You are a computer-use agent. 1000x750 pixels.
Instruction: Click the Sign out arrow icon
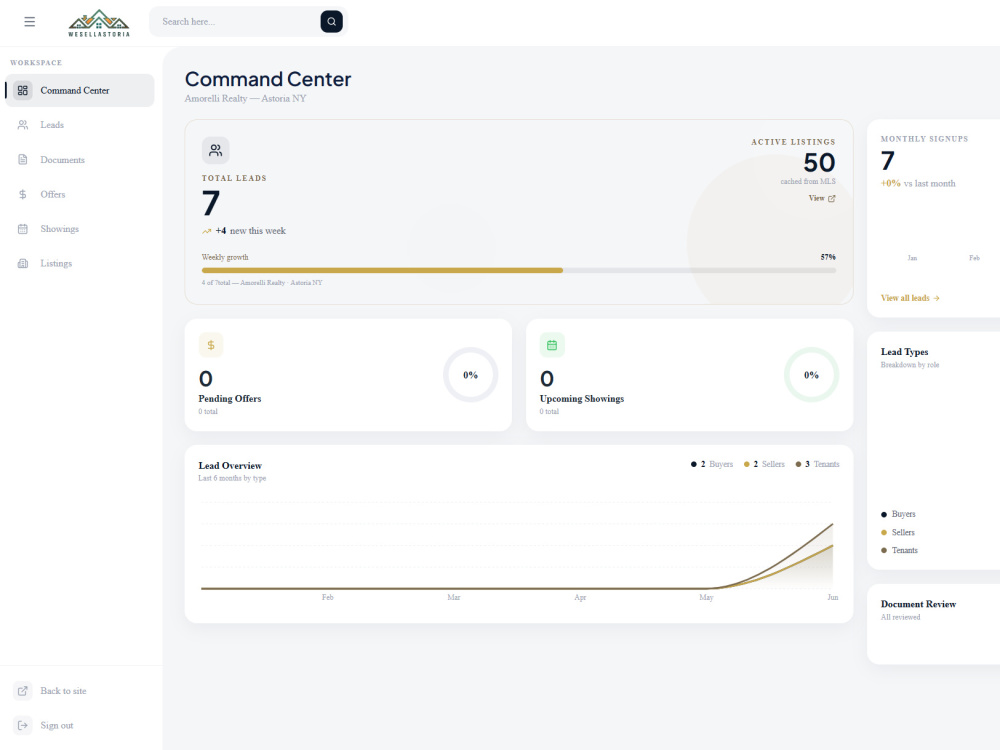coord(23,725)
